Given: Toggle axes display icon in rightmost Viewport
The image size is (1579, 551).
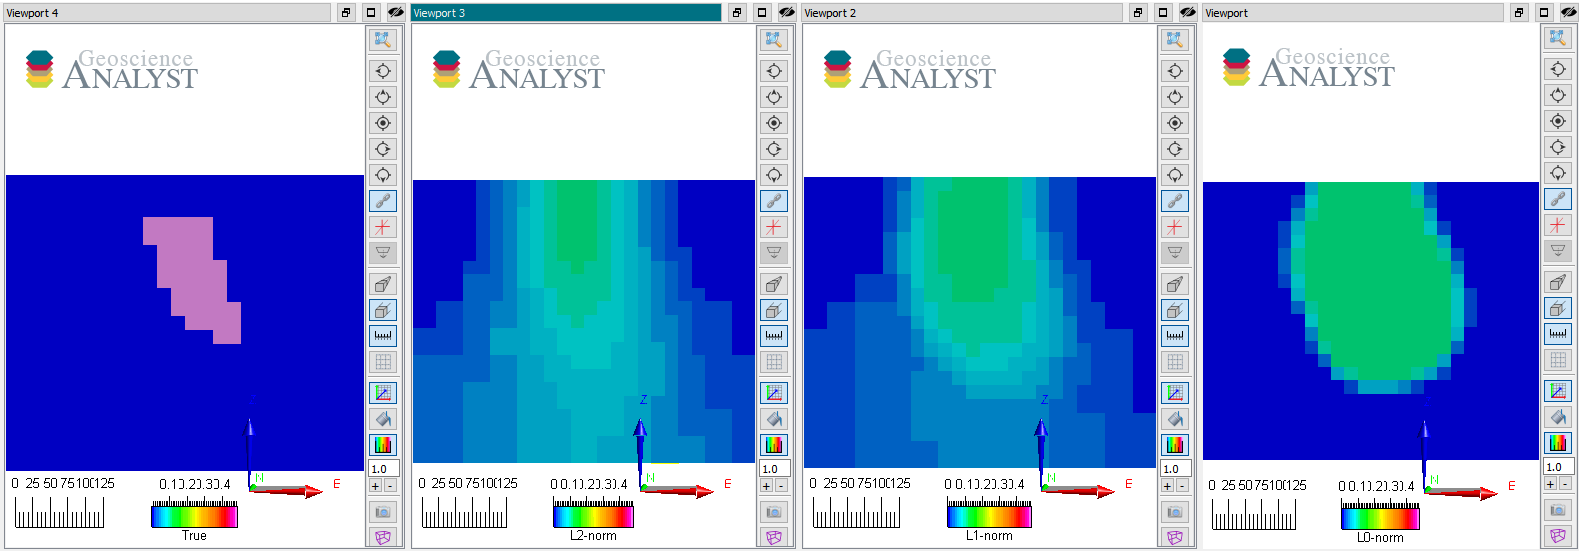Looking at the screenshot, I should pos(1558,391).
